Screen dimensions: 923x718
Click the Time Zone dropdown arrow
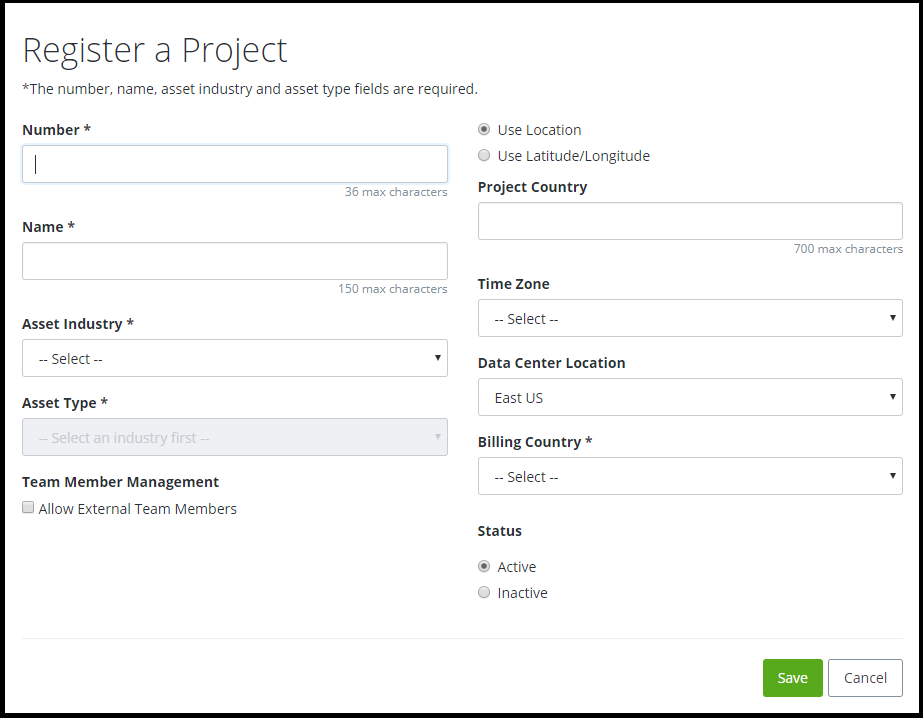click(x=893, y=319)
